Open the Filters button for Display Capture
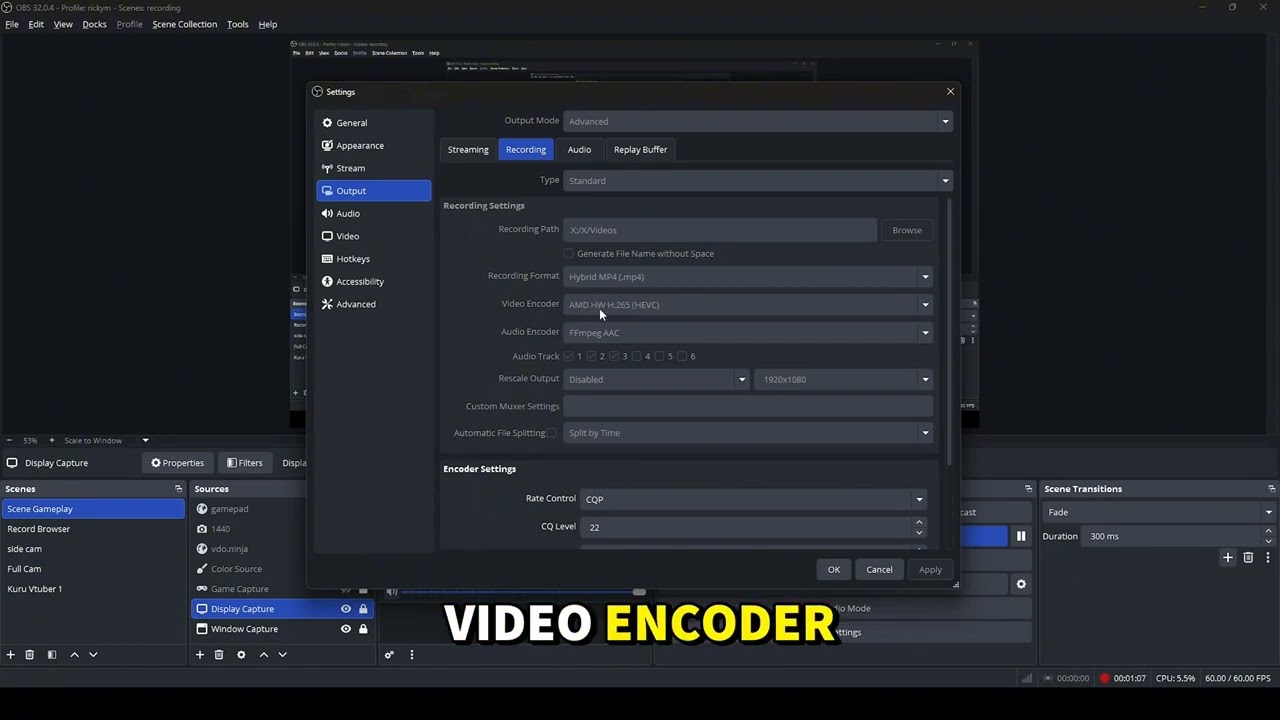This screenshot has width=1280, height=720. pos(244,463)
